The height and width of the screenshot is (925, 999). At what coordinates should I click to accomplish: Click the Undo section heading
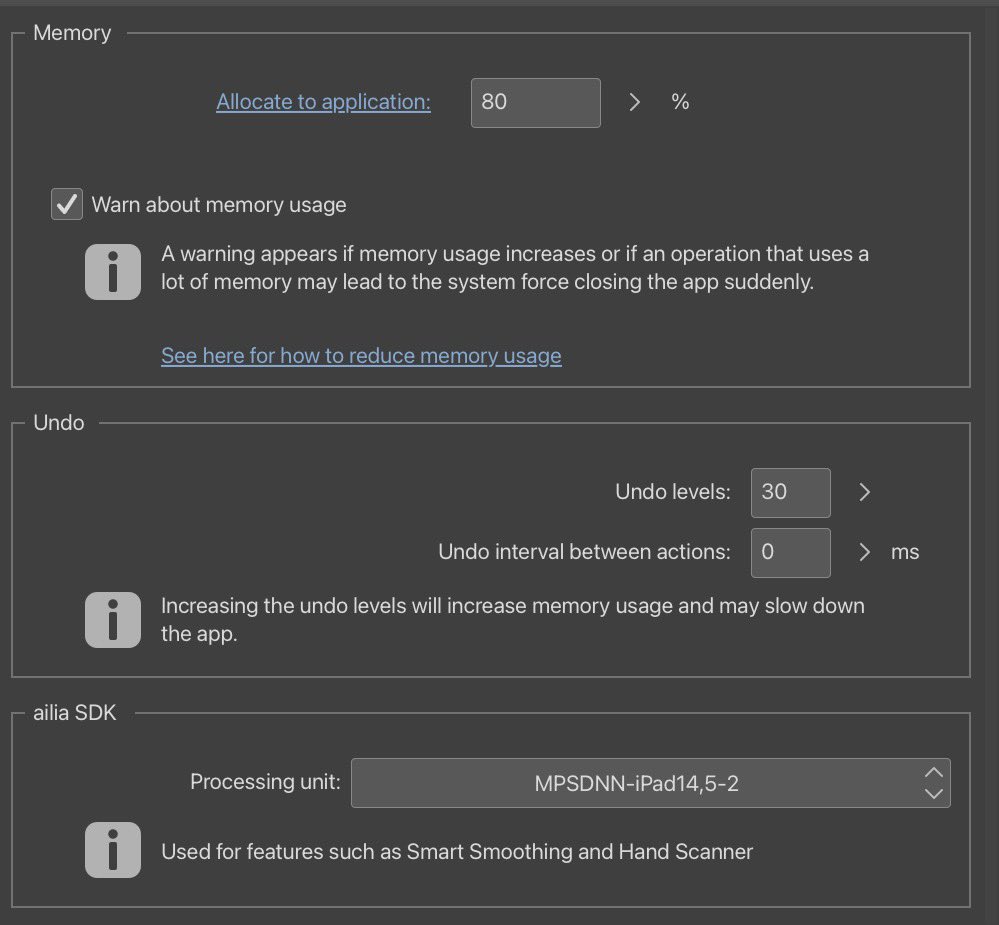(x=59, y=422)
